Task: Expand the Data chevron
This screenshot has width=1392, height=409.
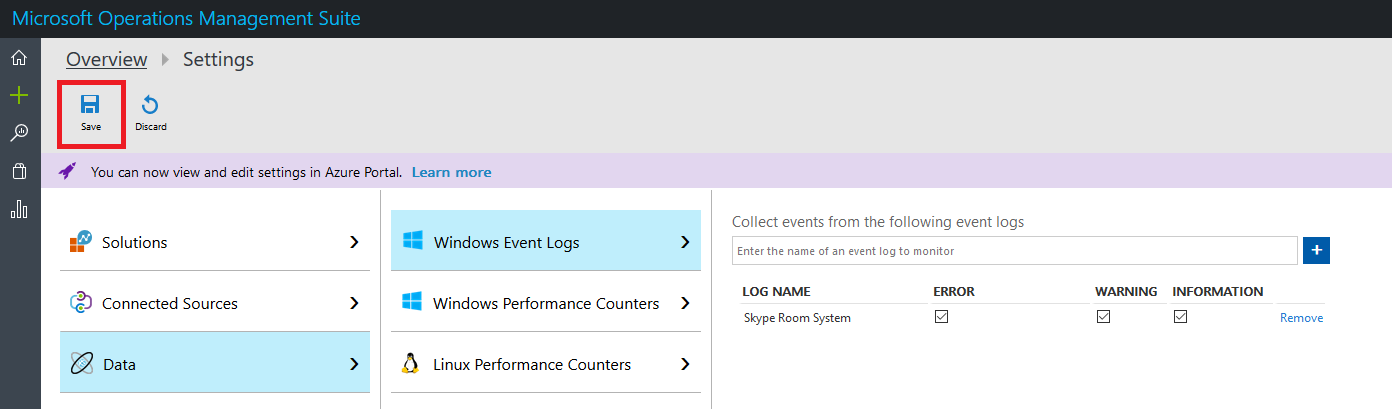Action: click(354, 364)
